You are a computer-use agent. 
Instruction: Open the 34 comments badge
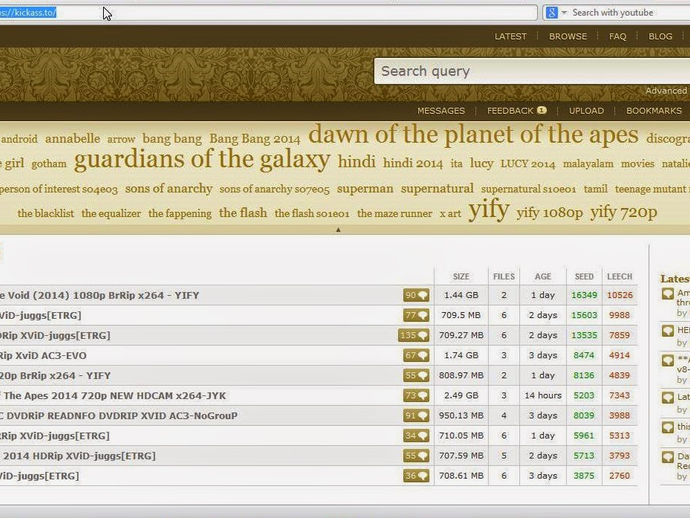416,436
